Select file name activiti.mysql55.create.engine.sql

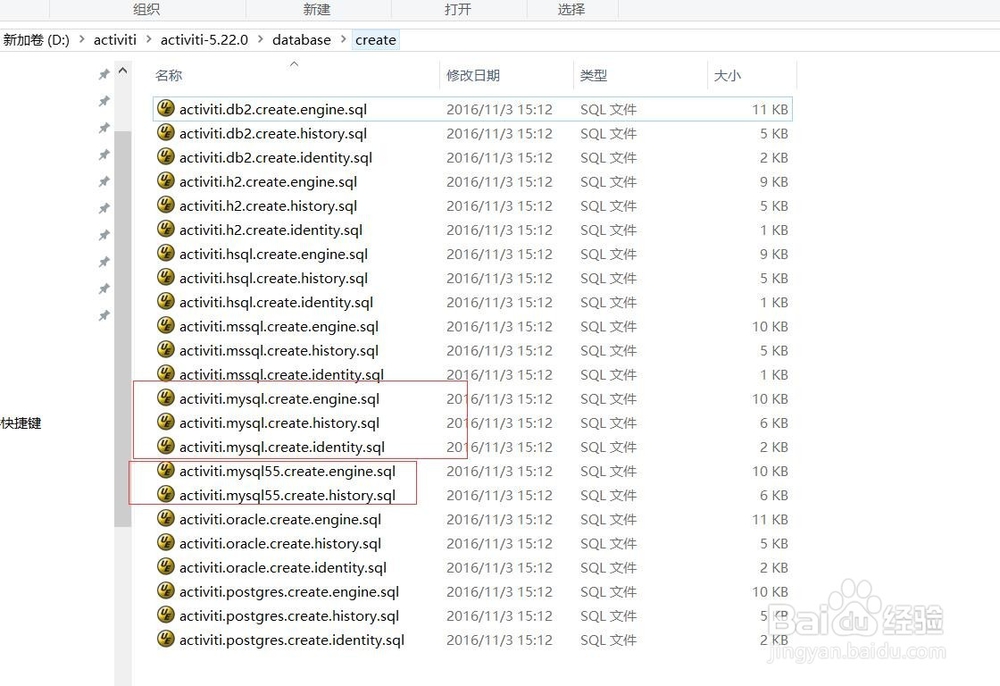click(287, 471)
